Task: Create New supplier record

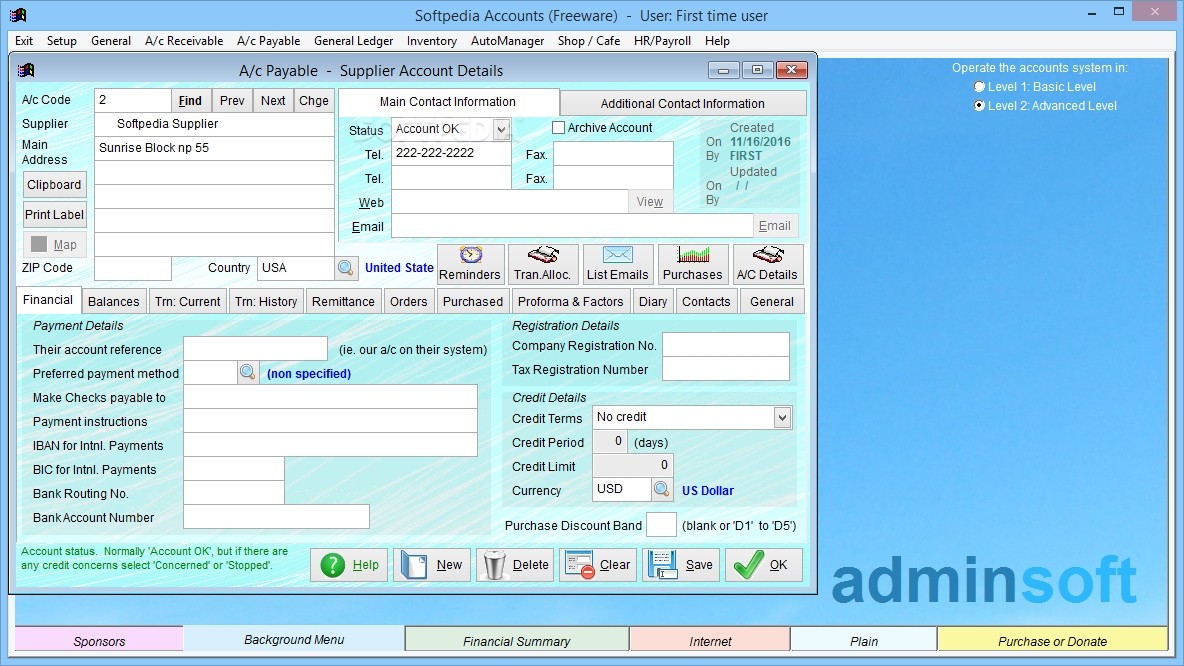Action: point(432,565)
